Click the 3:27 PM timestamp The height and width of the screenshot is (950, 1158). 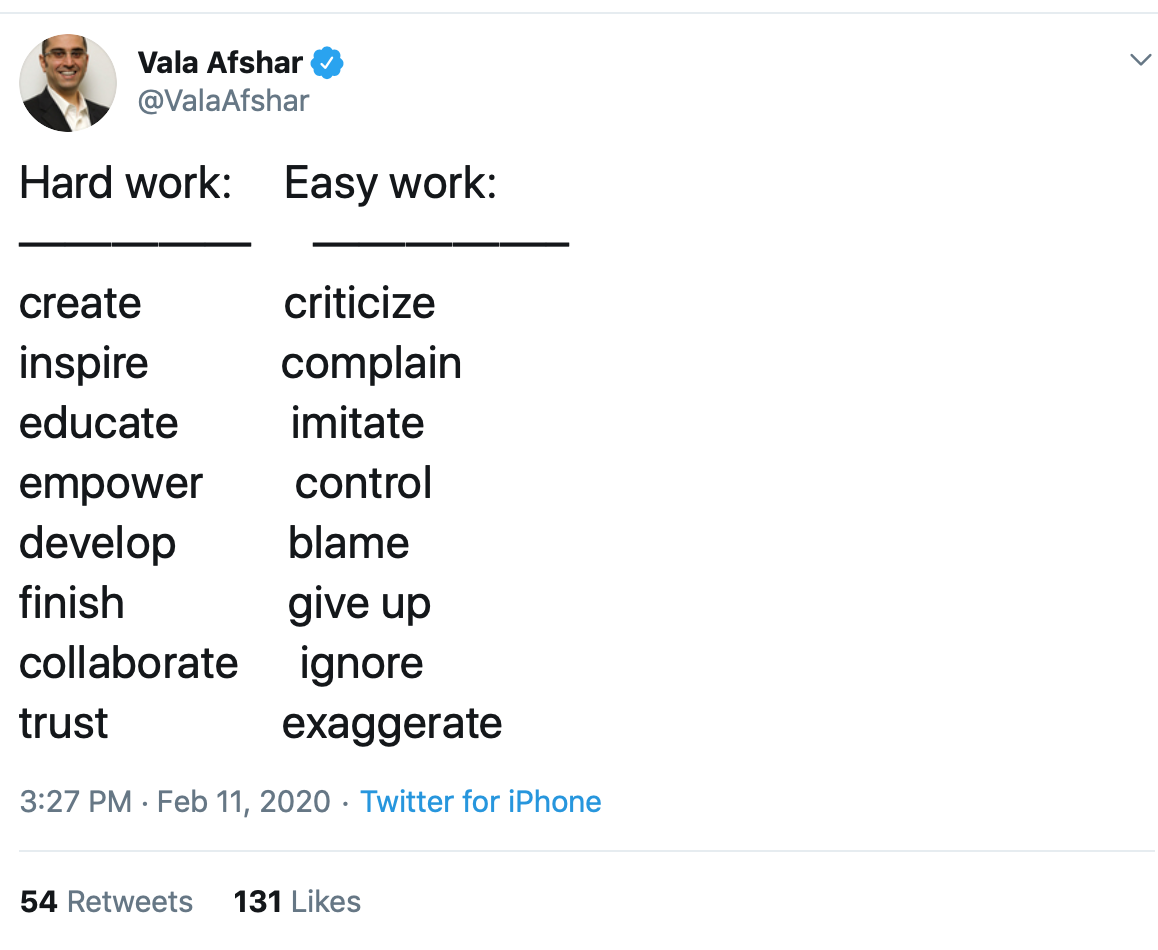[76, 802]
